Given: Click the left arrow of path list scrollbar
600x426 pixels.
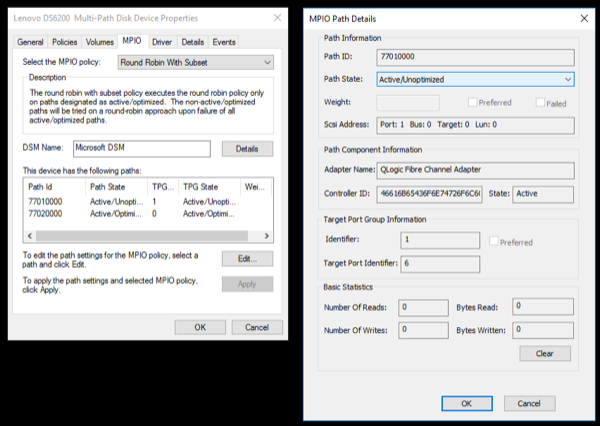Looking at the screenshot, I should tap(30, 236).
